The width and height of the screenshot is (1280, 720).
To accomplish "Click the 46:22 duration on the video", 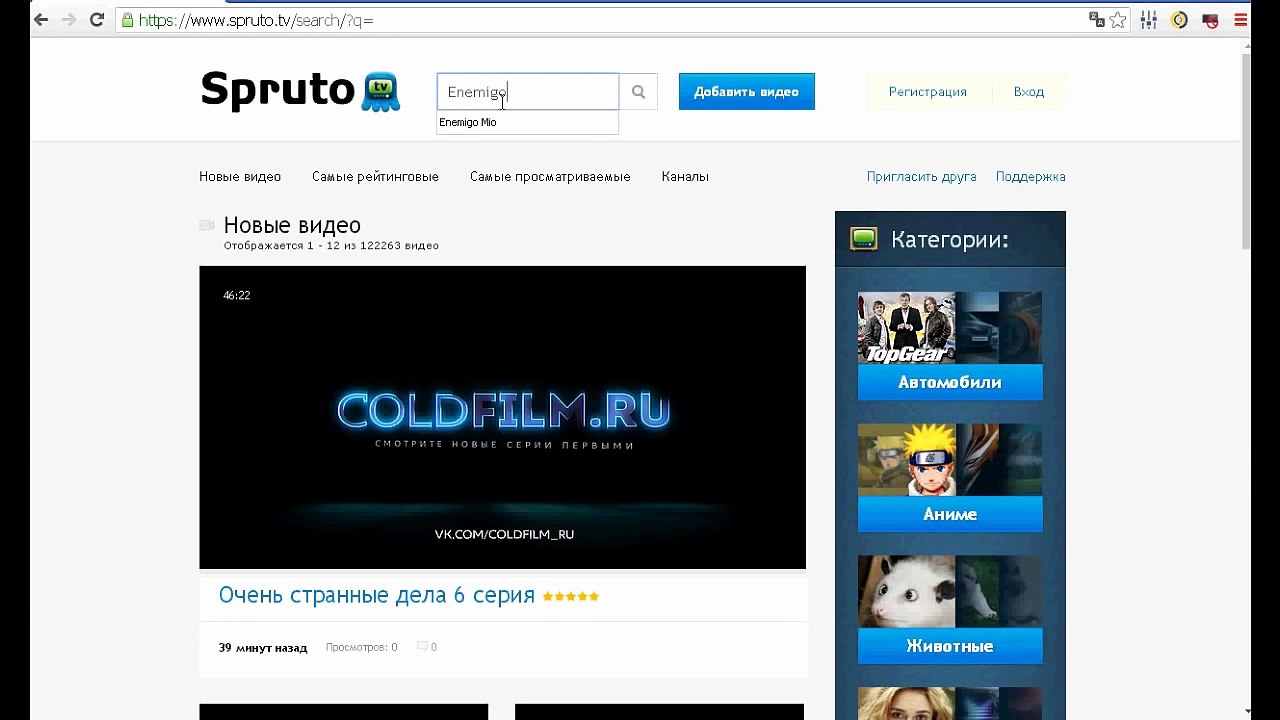I will pyautogui.click(x=237, y=296).
